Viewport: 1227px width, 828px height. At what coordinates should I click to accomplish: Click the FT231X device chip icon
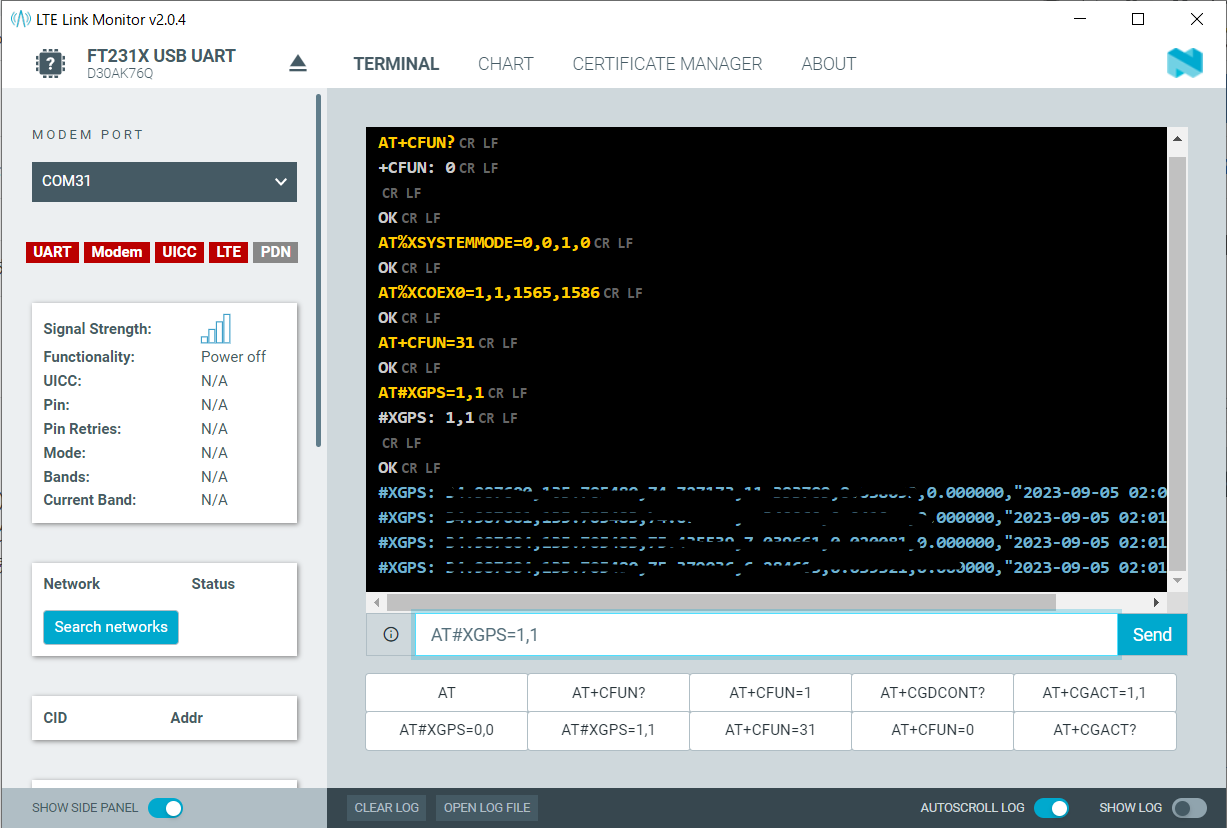tap(50, 64)
